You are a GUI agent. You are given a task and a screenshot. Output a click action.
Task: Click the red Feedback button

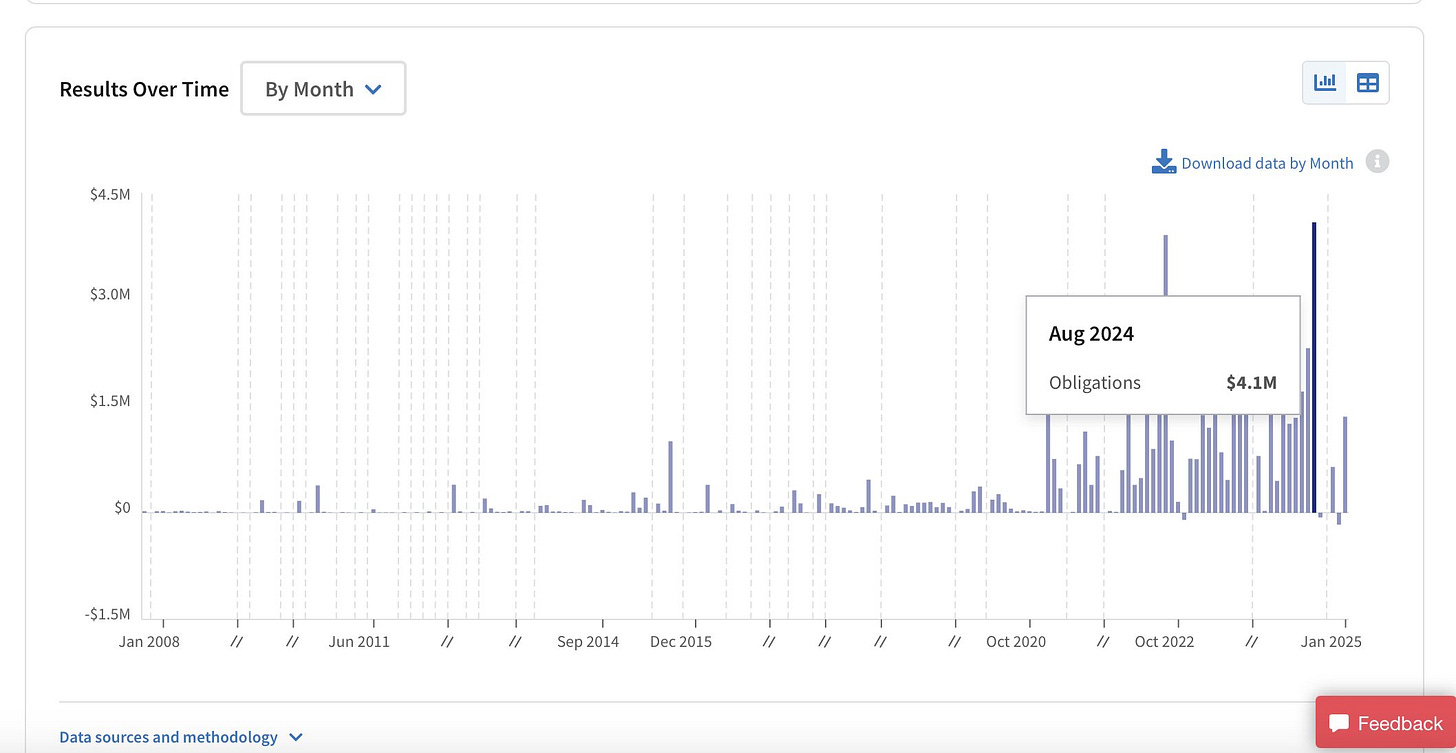coord(1385,723)
